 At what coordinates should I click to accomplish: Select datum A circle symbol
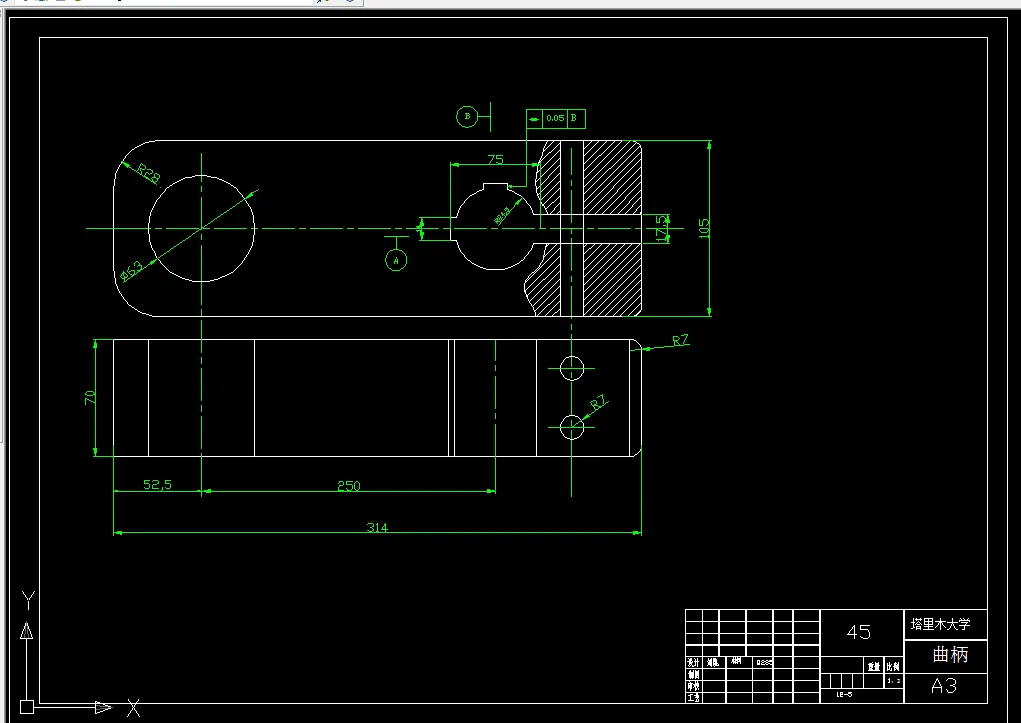pos(396,261)
